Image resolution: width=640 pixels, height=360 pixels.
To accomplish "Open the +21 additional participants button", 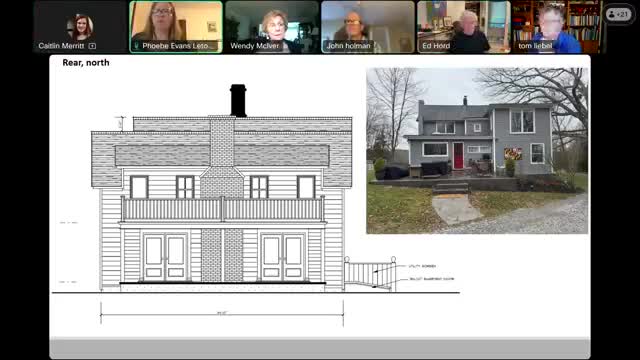I will (x=618, y=14).
